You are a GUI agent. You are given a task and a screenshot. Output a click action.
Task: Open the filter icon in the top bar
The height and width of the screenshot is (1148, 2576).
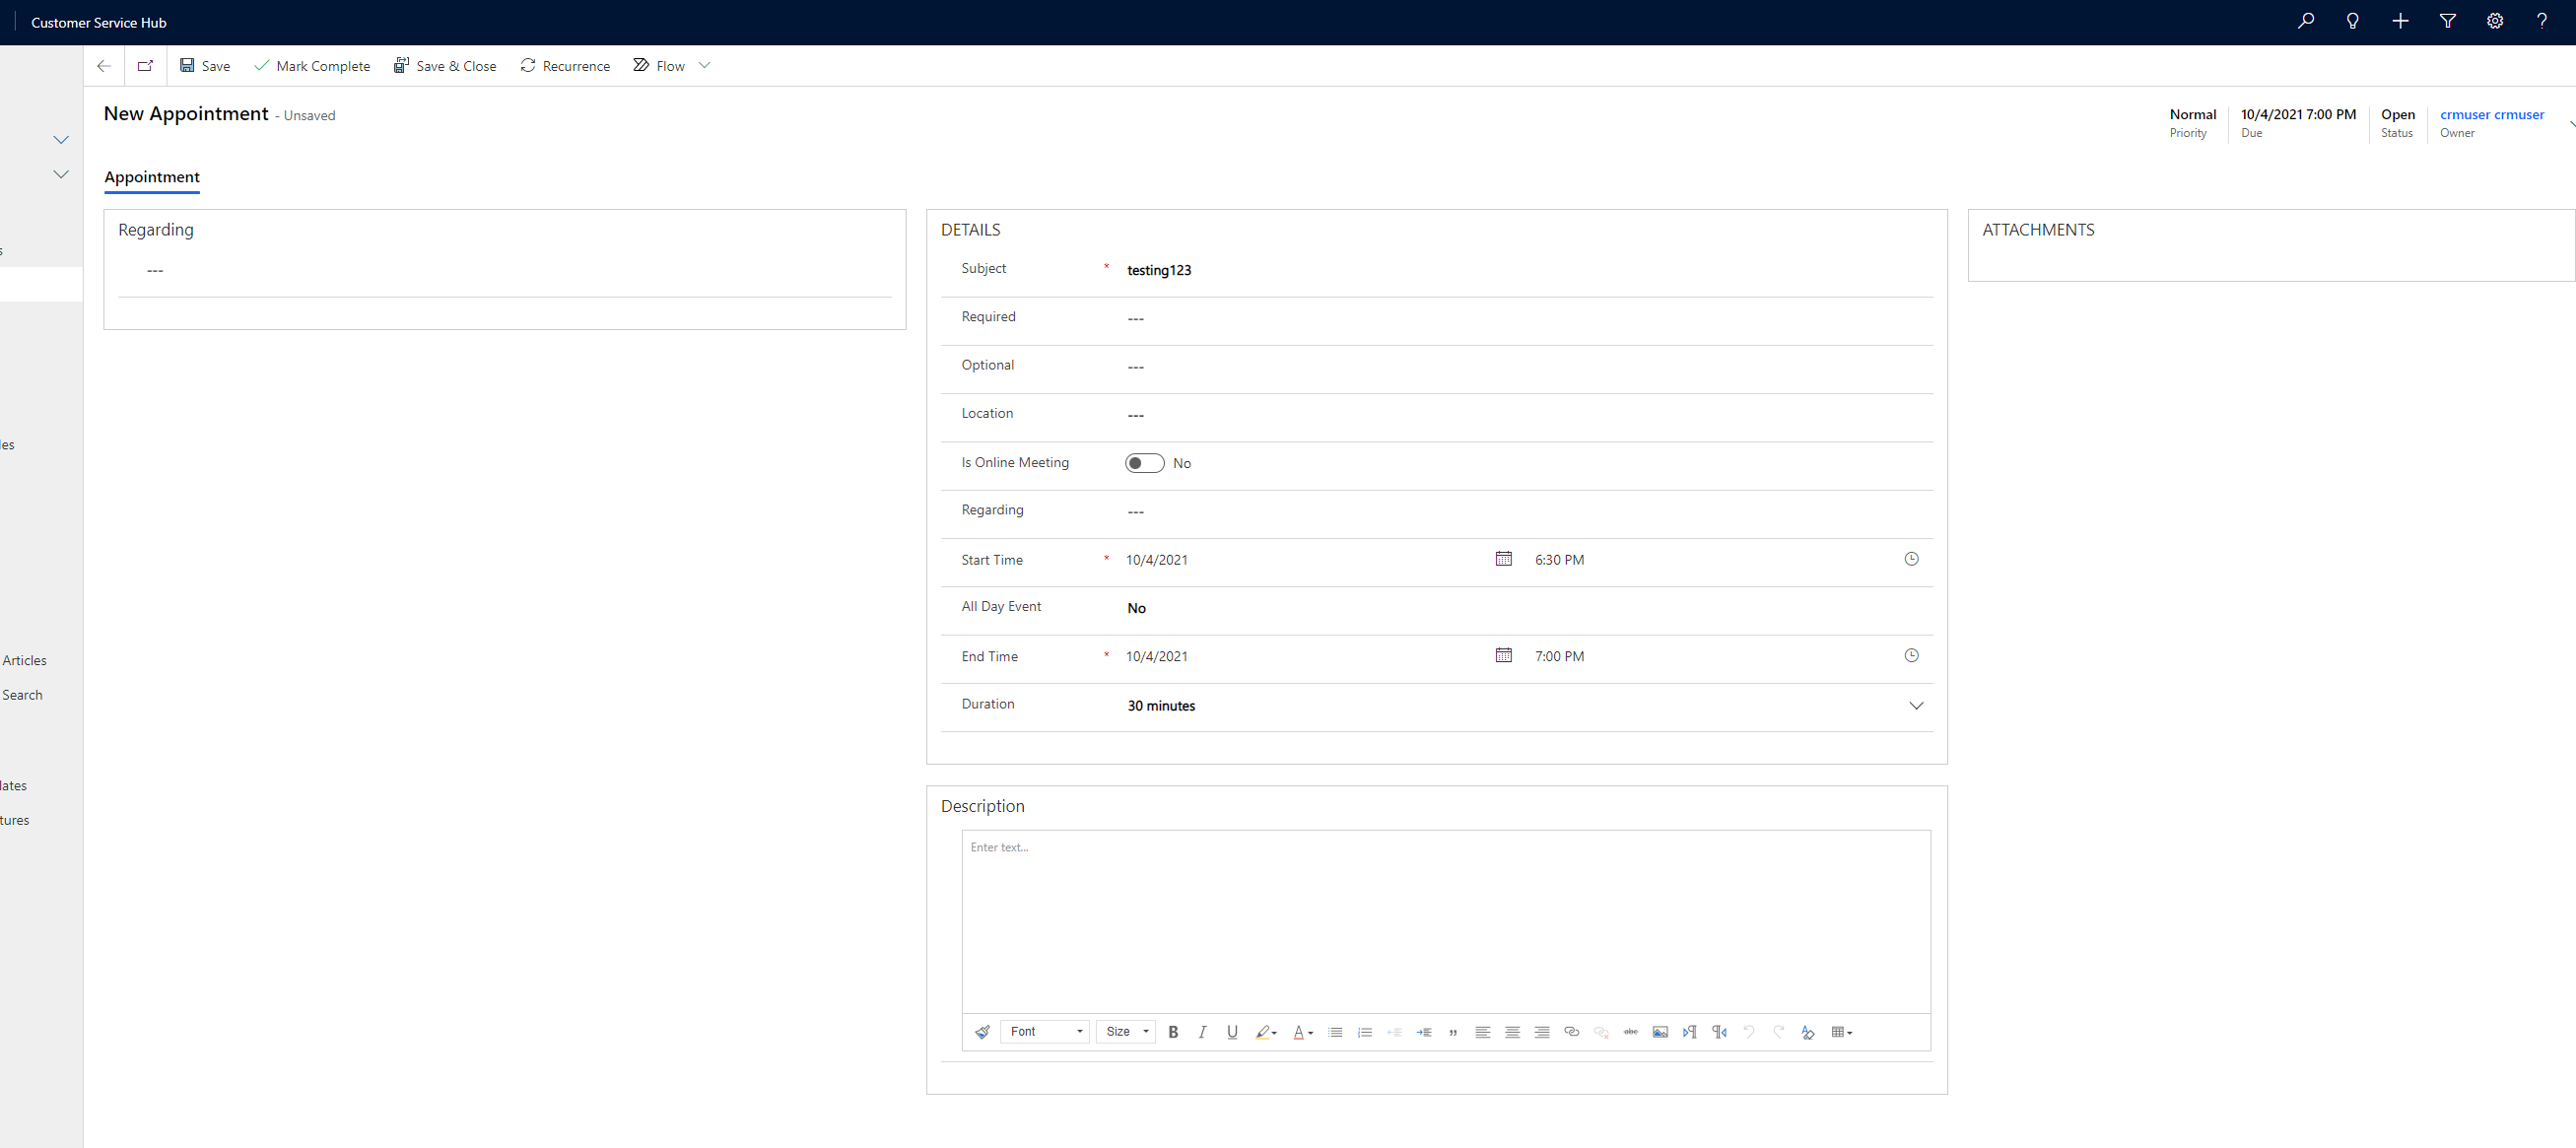tap(2447, 21)
